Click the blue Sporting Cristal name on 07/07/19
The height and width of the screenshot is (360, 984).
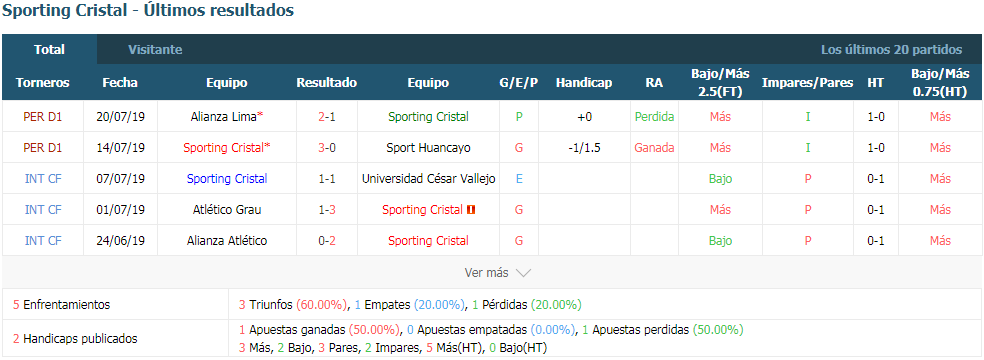227,179
